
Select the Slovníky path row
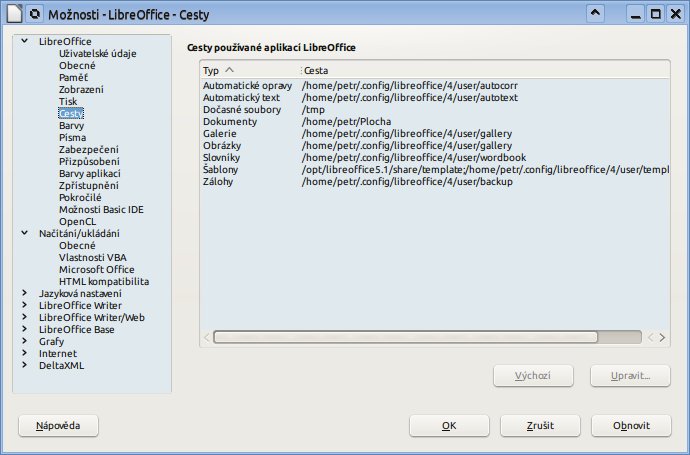[435, 158]
